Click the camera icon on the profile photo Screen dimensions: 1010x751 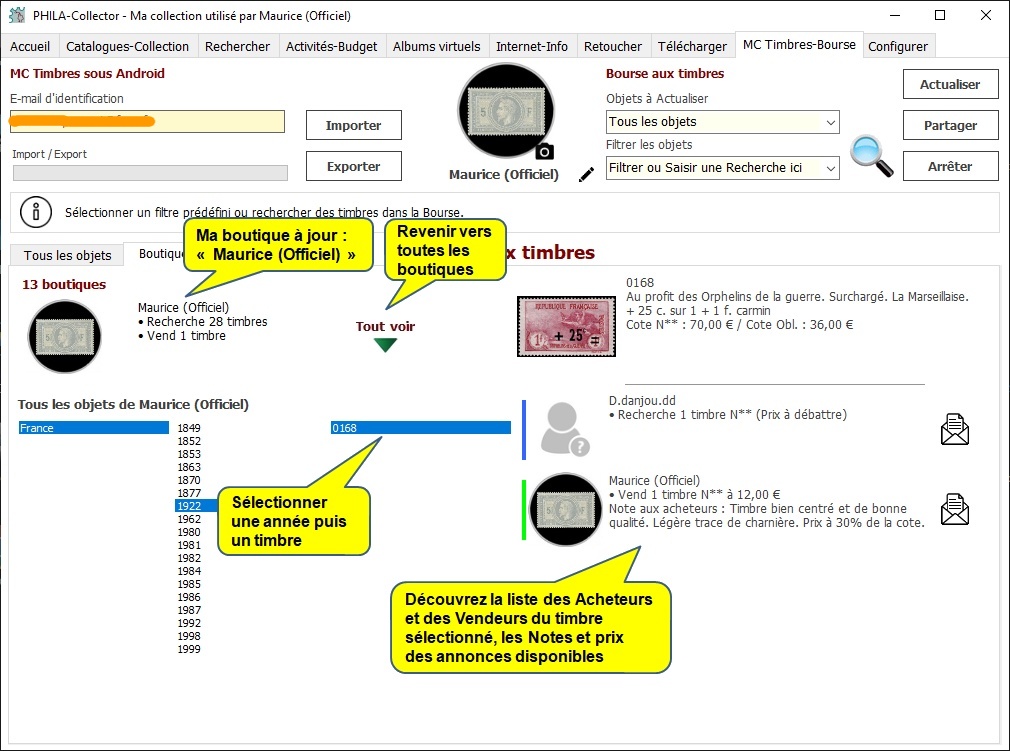[x=545, y=152]
